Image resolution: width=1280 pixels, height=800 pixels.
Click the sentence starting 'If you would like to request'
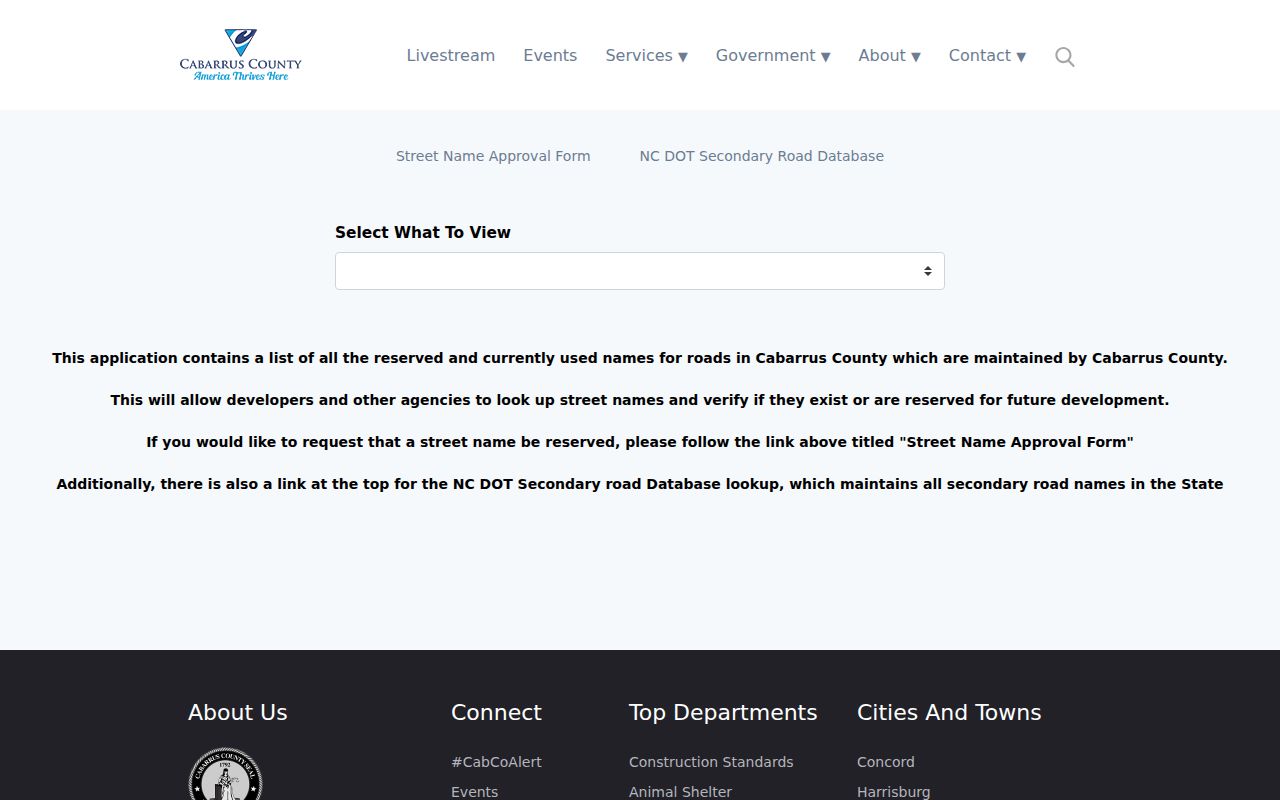[640, 442]
